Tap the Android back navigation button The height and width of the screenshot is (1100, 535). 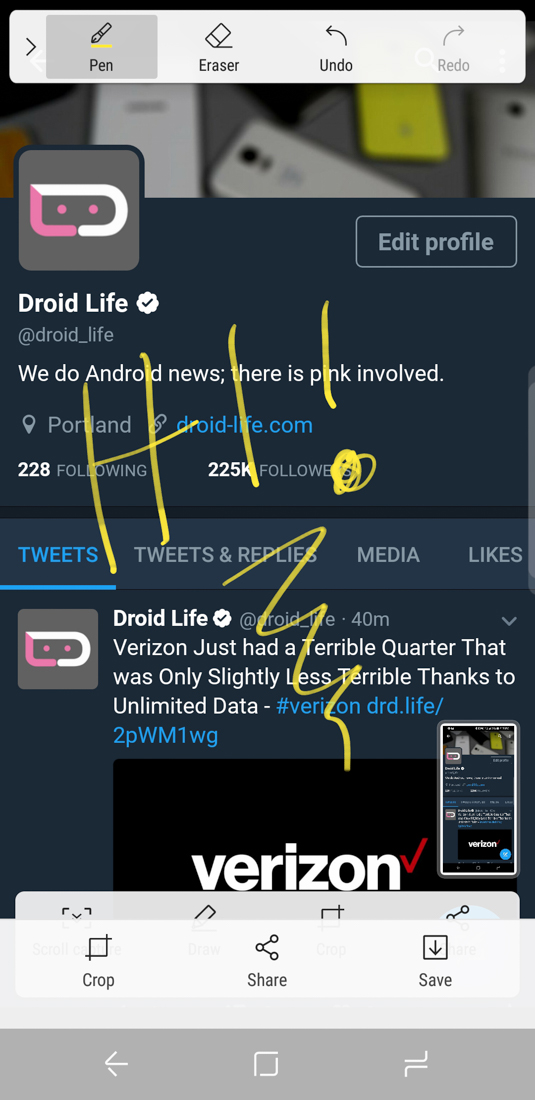[116, 1064]
